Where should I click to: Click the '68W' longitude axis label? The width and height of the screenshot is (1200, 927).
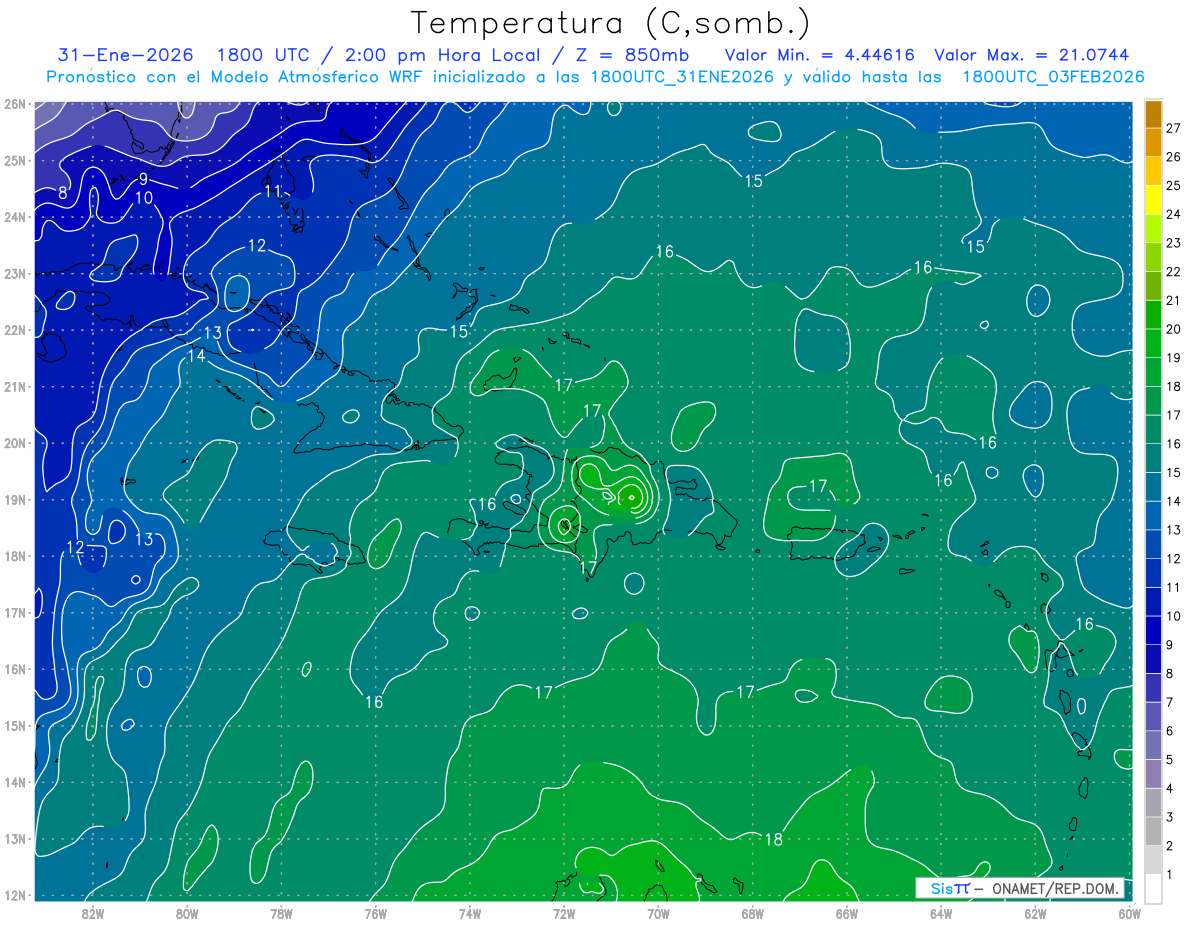pyautogui.click(x=752, y=912)
